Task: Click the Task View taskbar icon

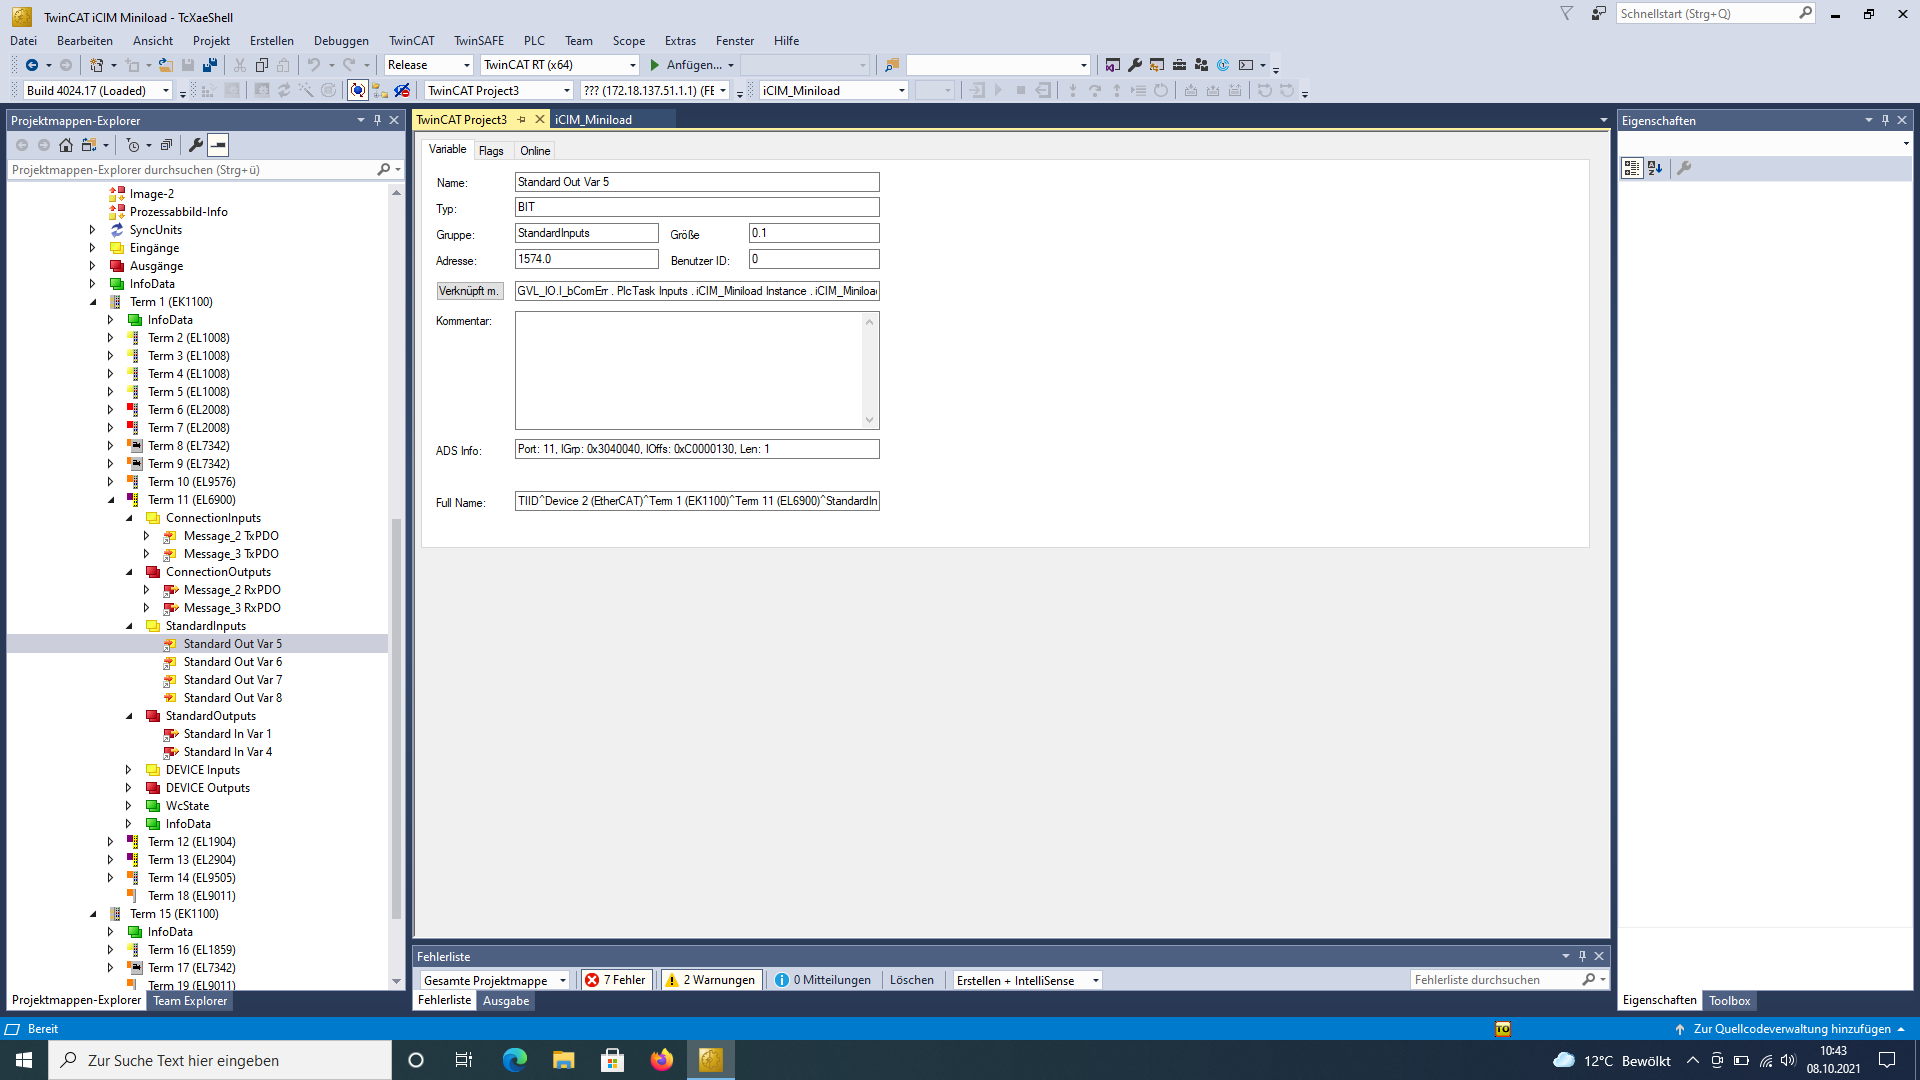Action: point(464,1060)
